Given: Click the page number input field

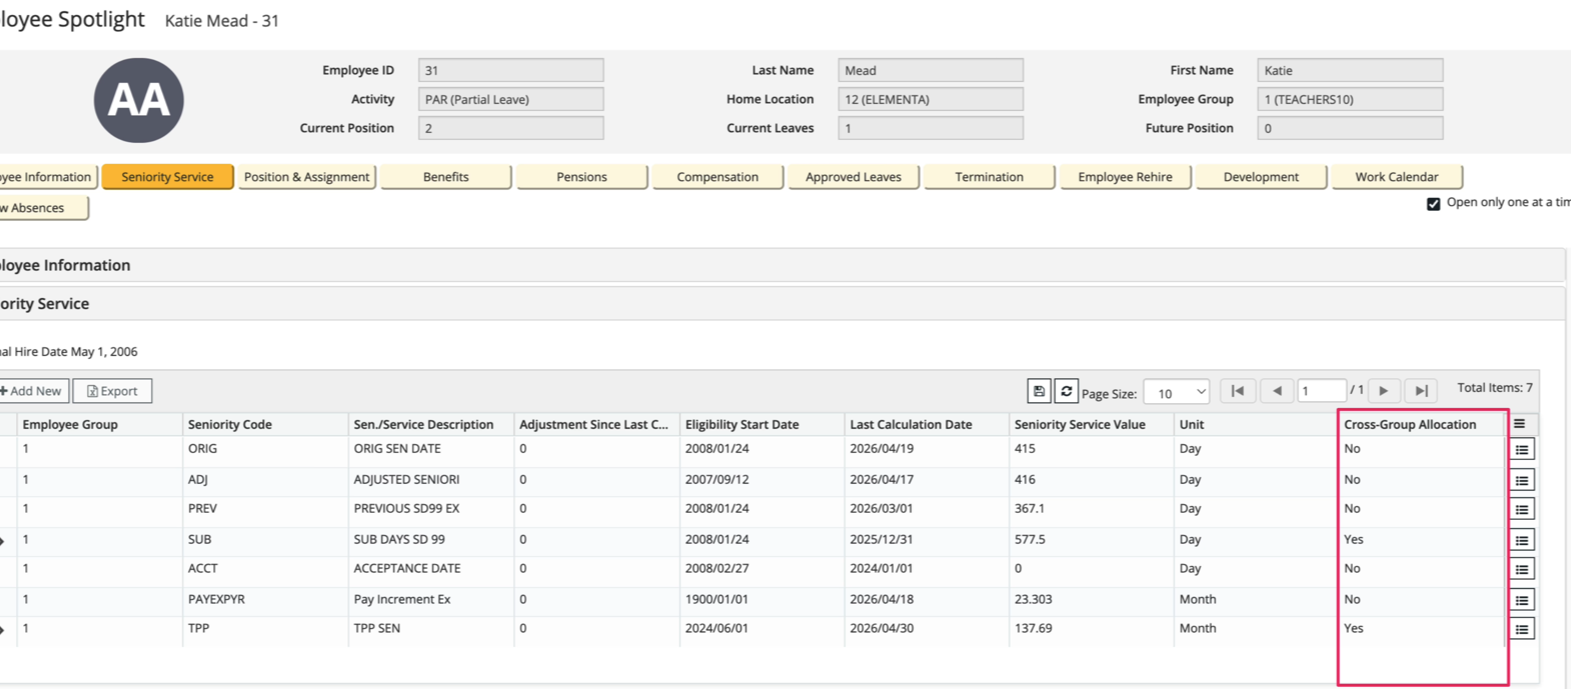Looking at the screenshot, I should point(1321,391).
